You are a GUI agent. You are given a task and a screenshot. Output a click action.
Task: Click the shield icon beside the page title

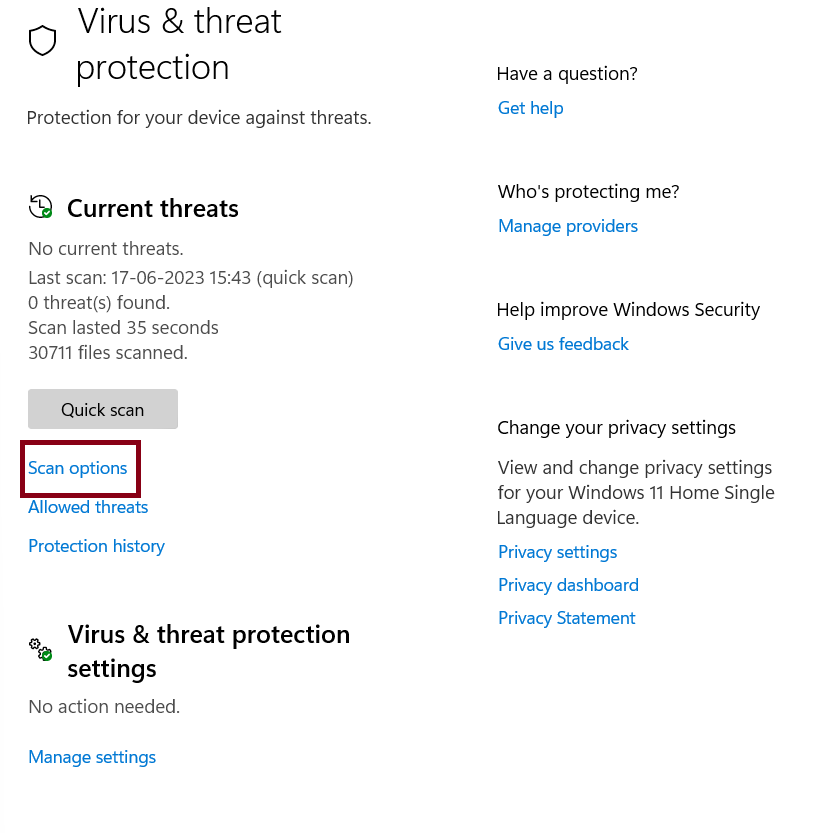(42, 41)
